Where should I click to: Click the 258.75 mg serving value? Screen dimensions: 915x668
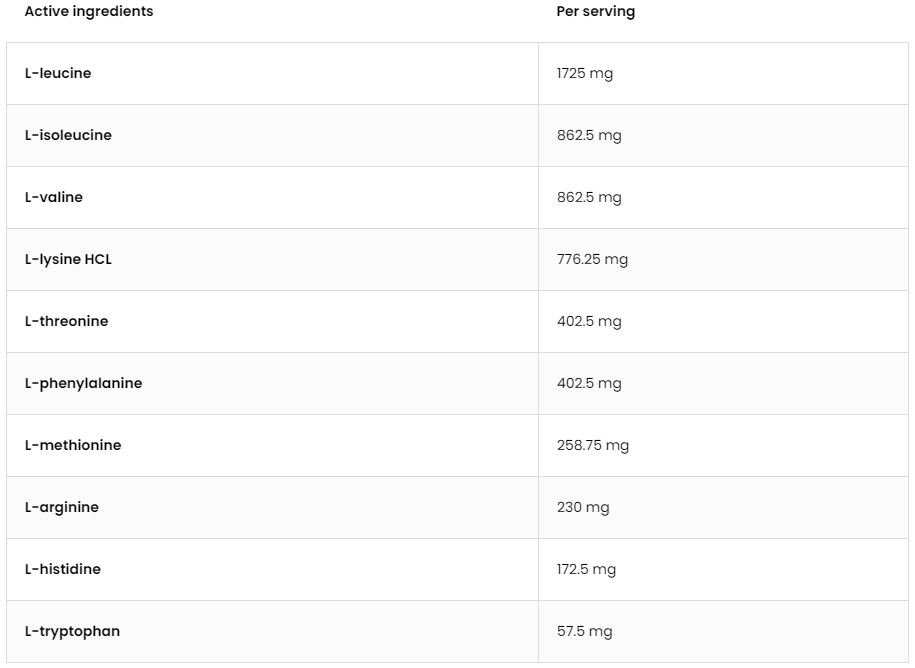coord(592,445)
